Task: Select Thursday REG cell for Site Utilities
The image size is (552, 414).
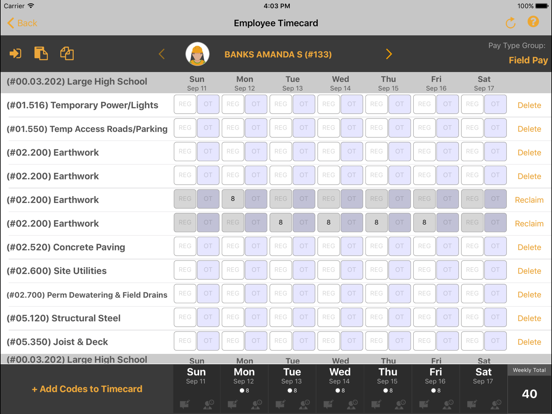Action: [376, 270]
